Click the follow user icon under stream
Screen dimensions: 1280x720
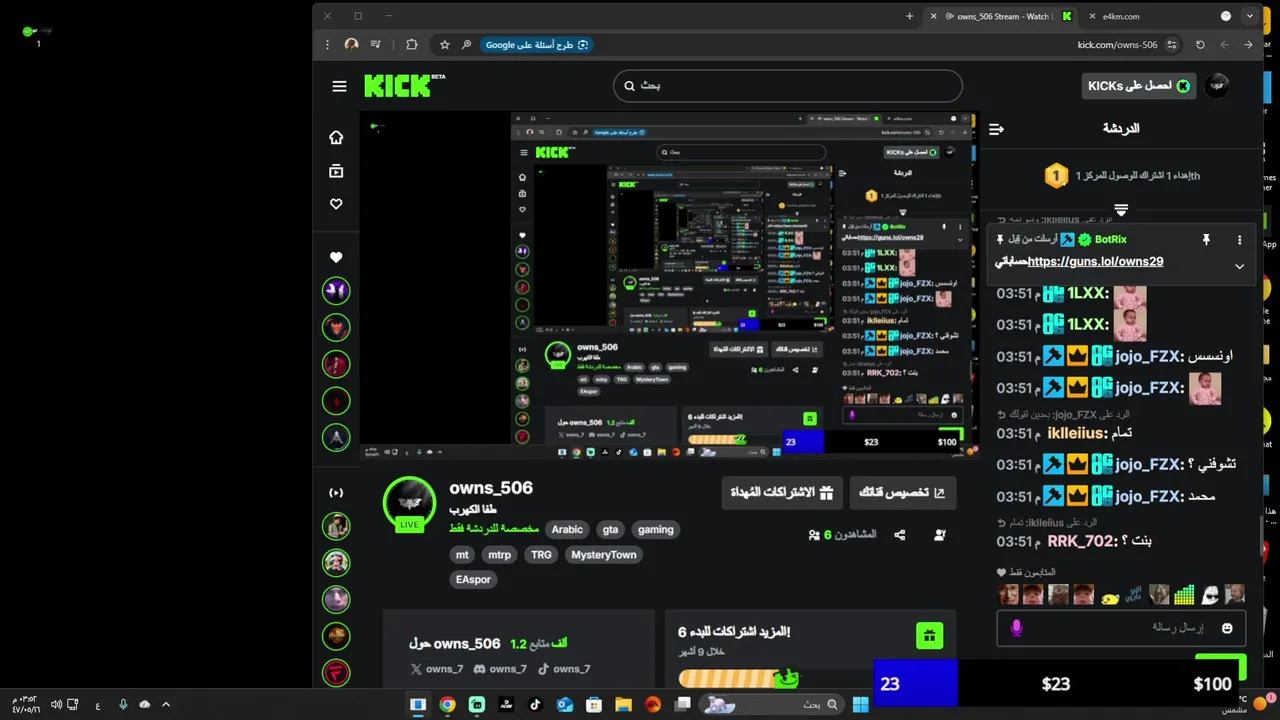(x=940, y=535)
